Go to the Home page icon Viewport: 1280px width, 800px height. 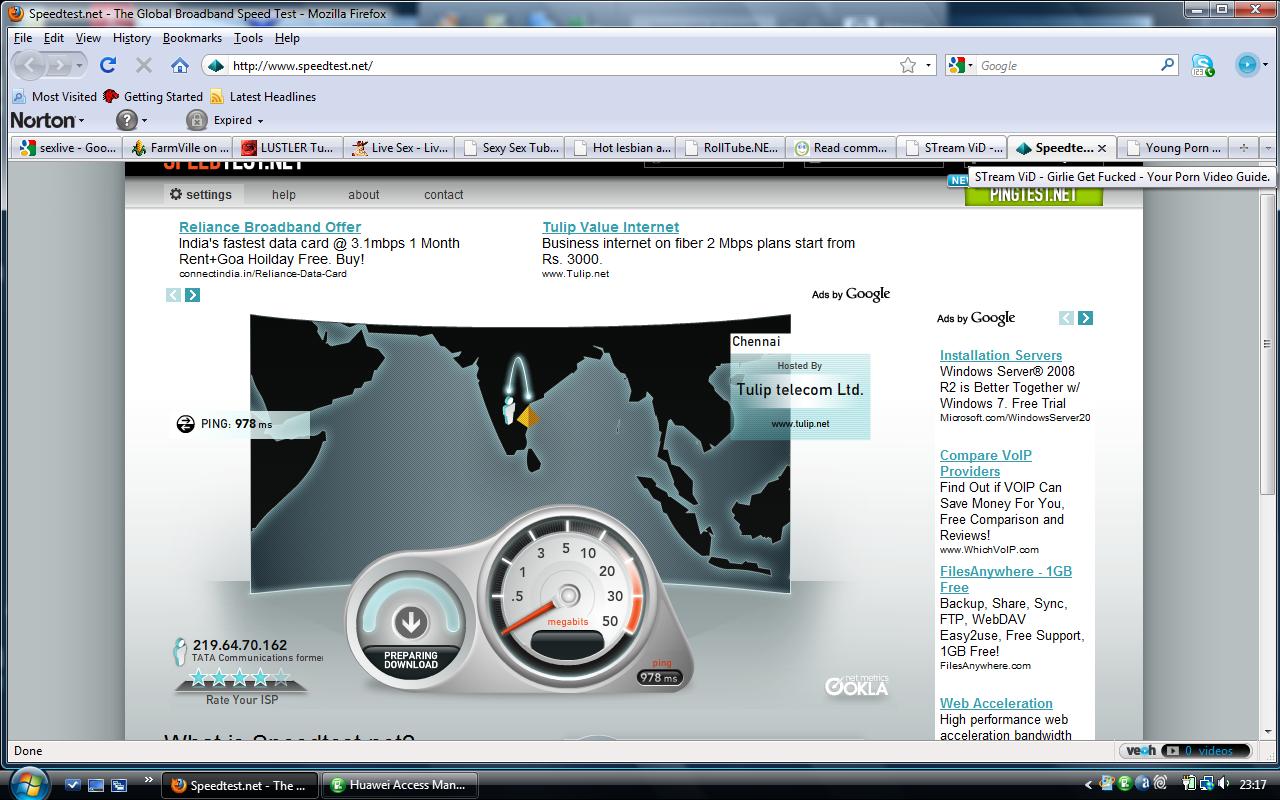click(180, 65)
